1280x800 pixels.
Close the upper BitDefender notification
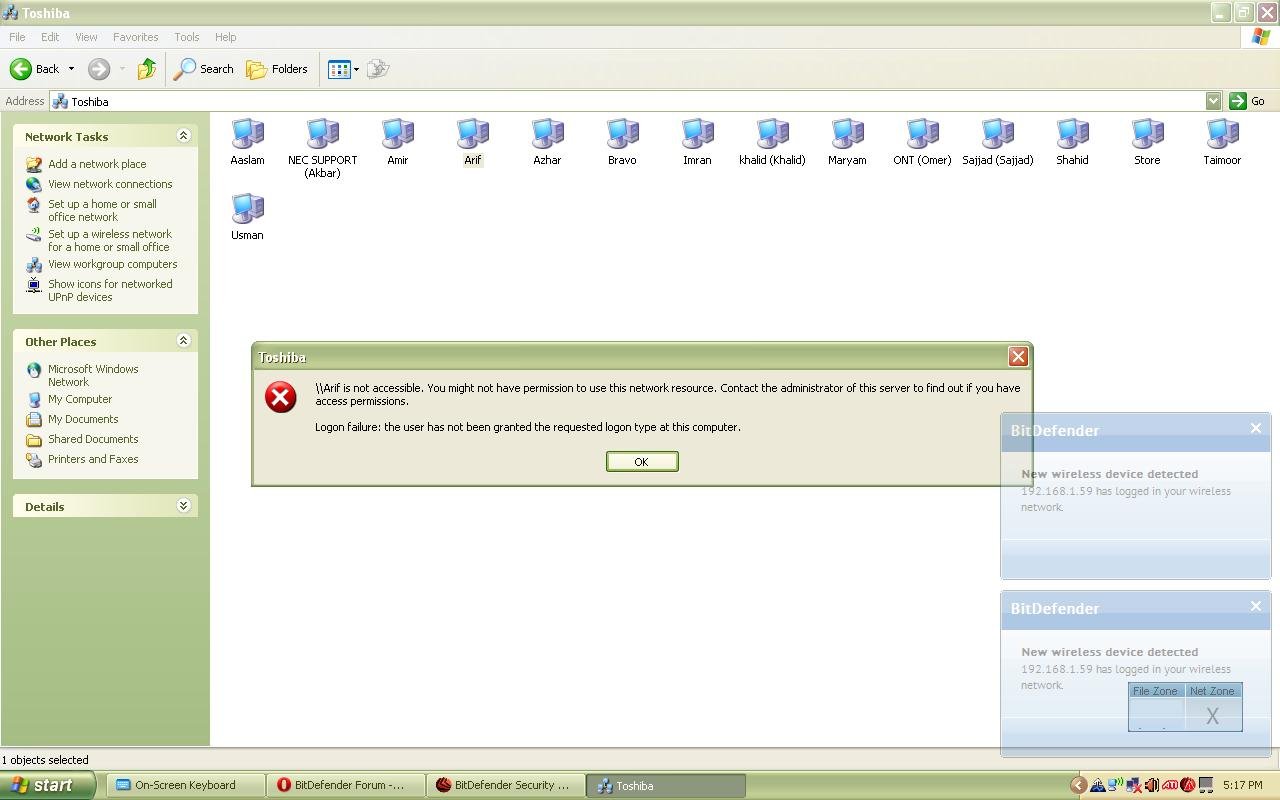pyautogui.click(x=1256, y=428)
